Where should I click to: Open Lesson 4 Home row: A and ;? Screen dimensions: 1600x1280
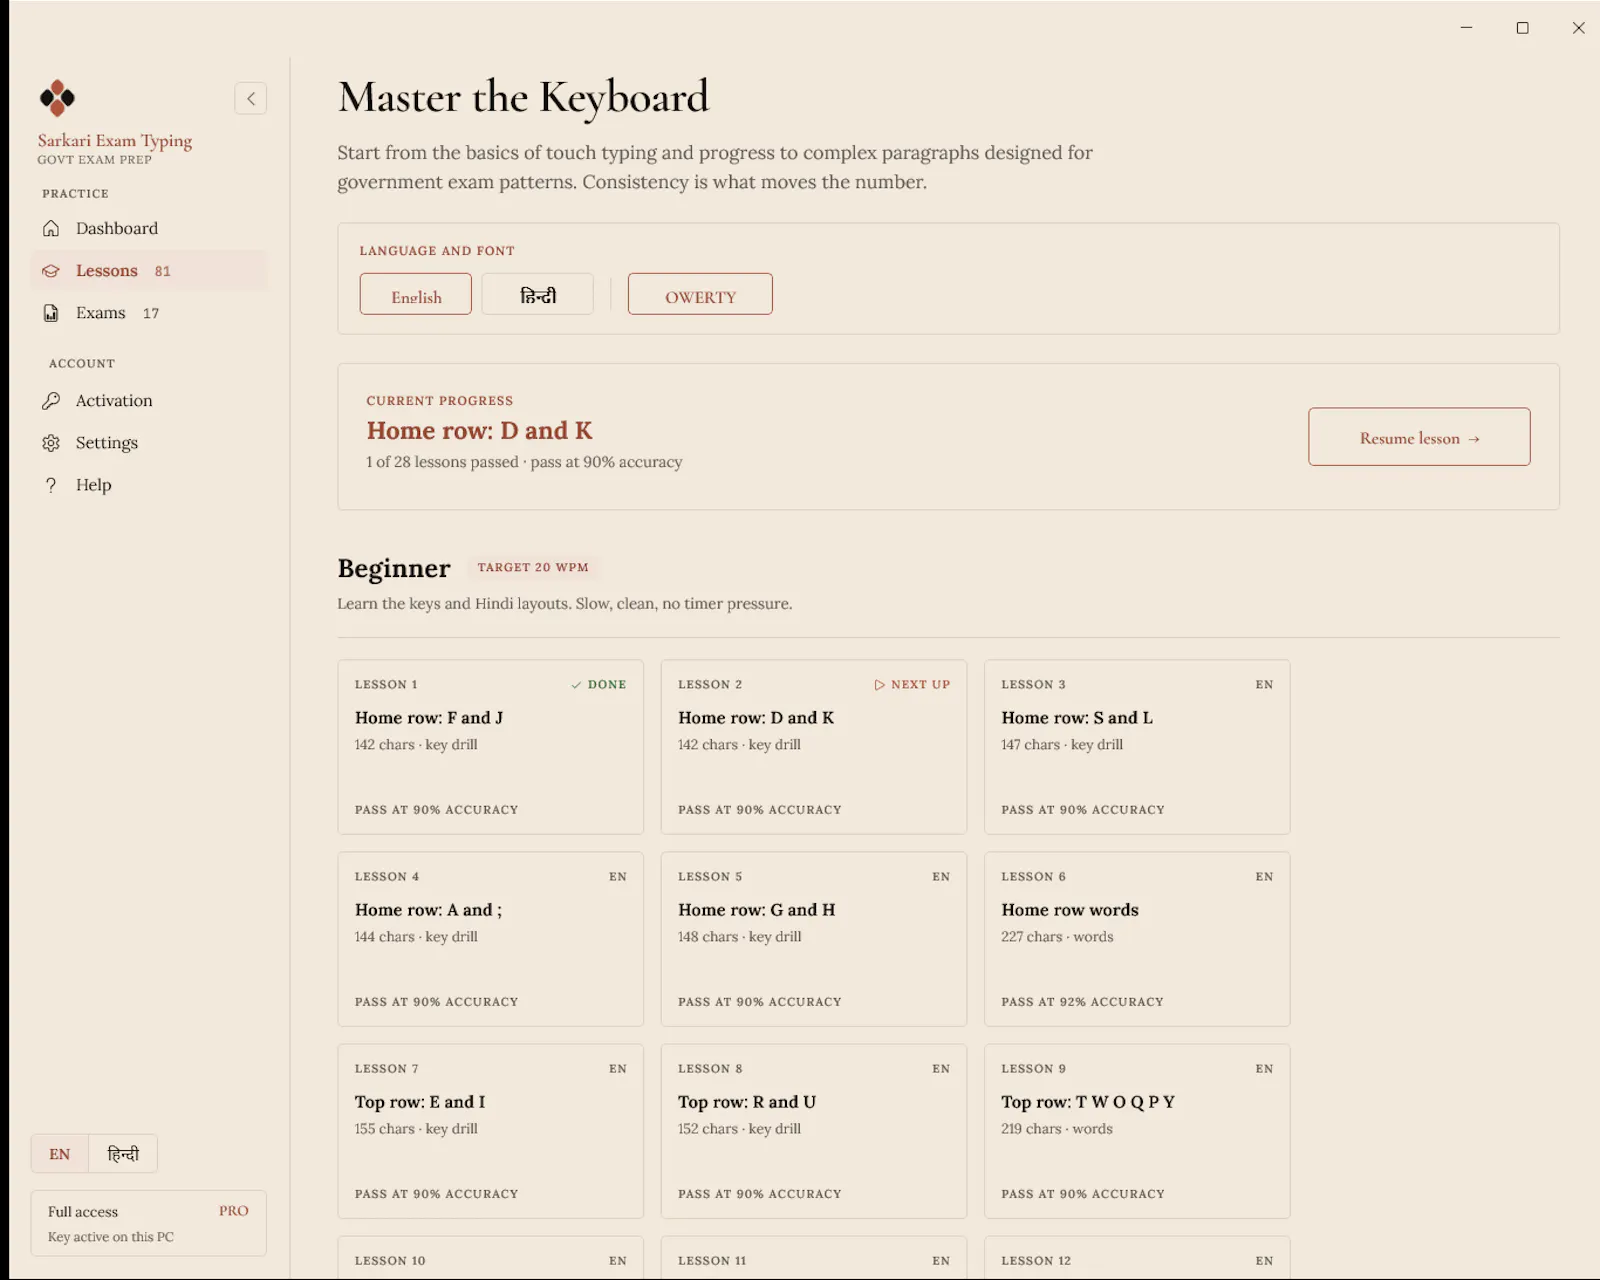pyautogui.click(x=491, y=939)
